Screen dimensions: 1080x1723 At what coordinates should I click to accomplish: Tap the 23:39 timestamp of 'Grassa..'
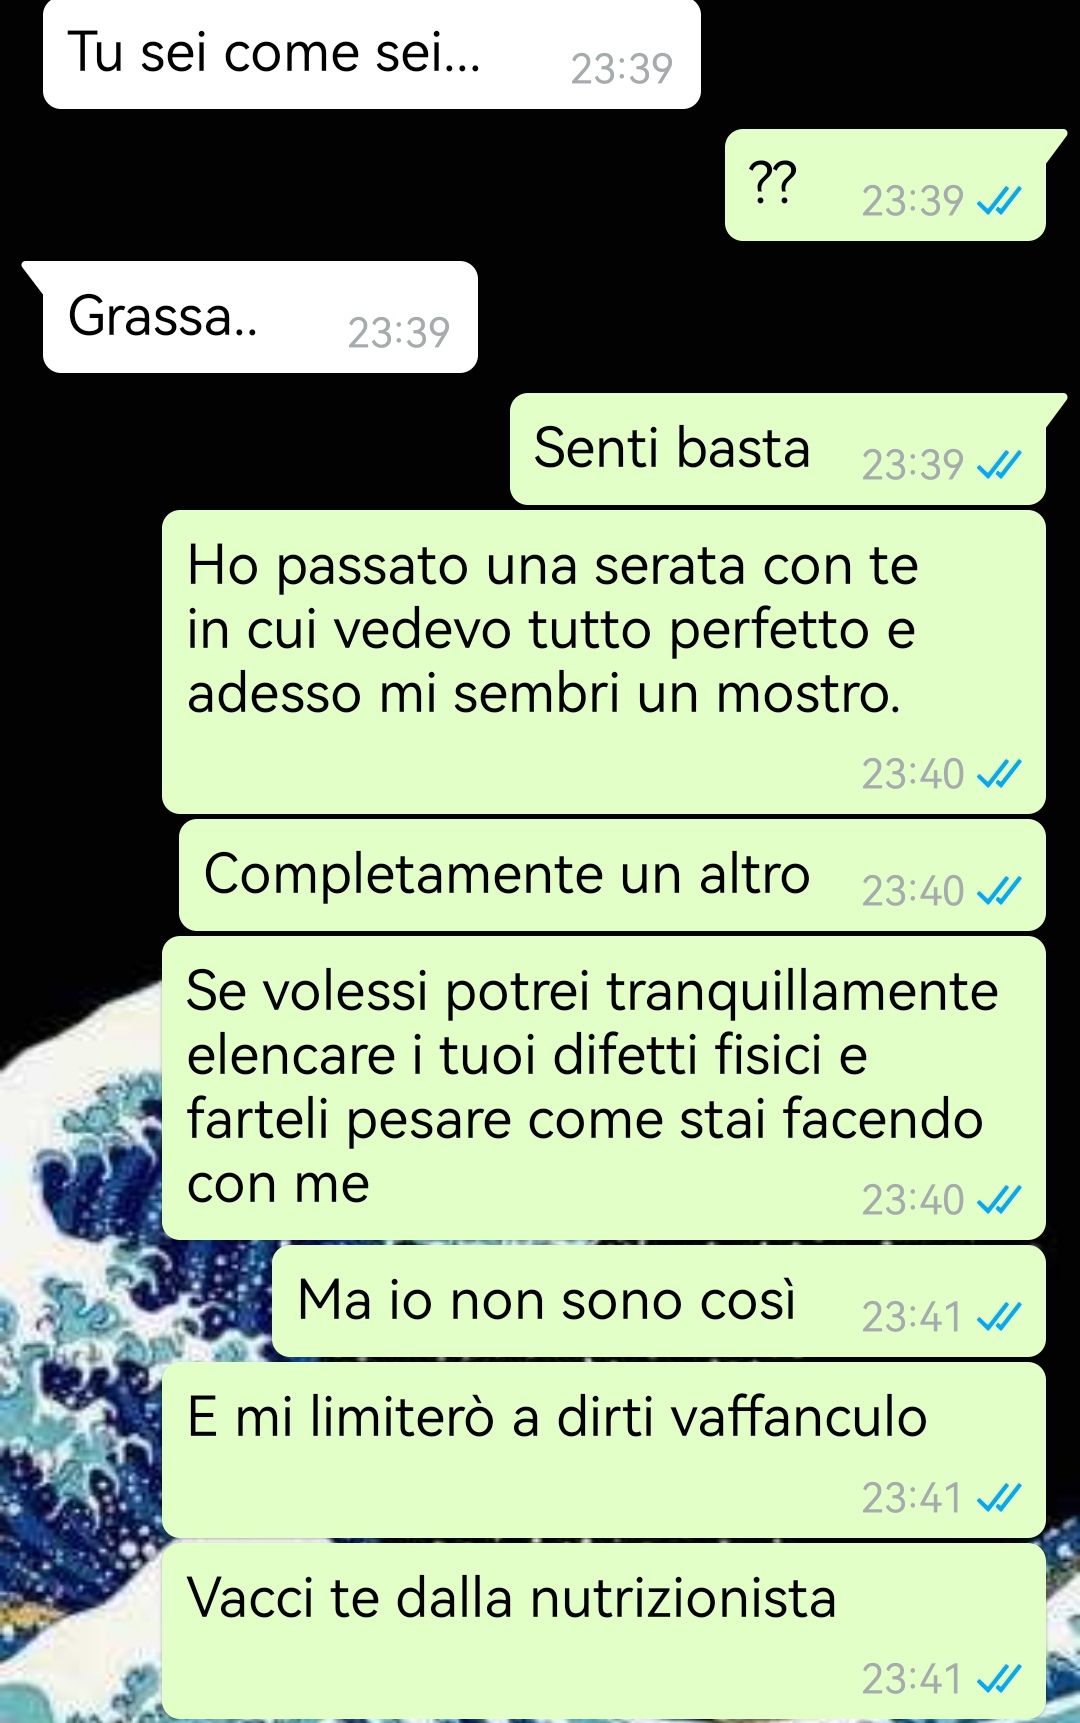coord(399,333)
